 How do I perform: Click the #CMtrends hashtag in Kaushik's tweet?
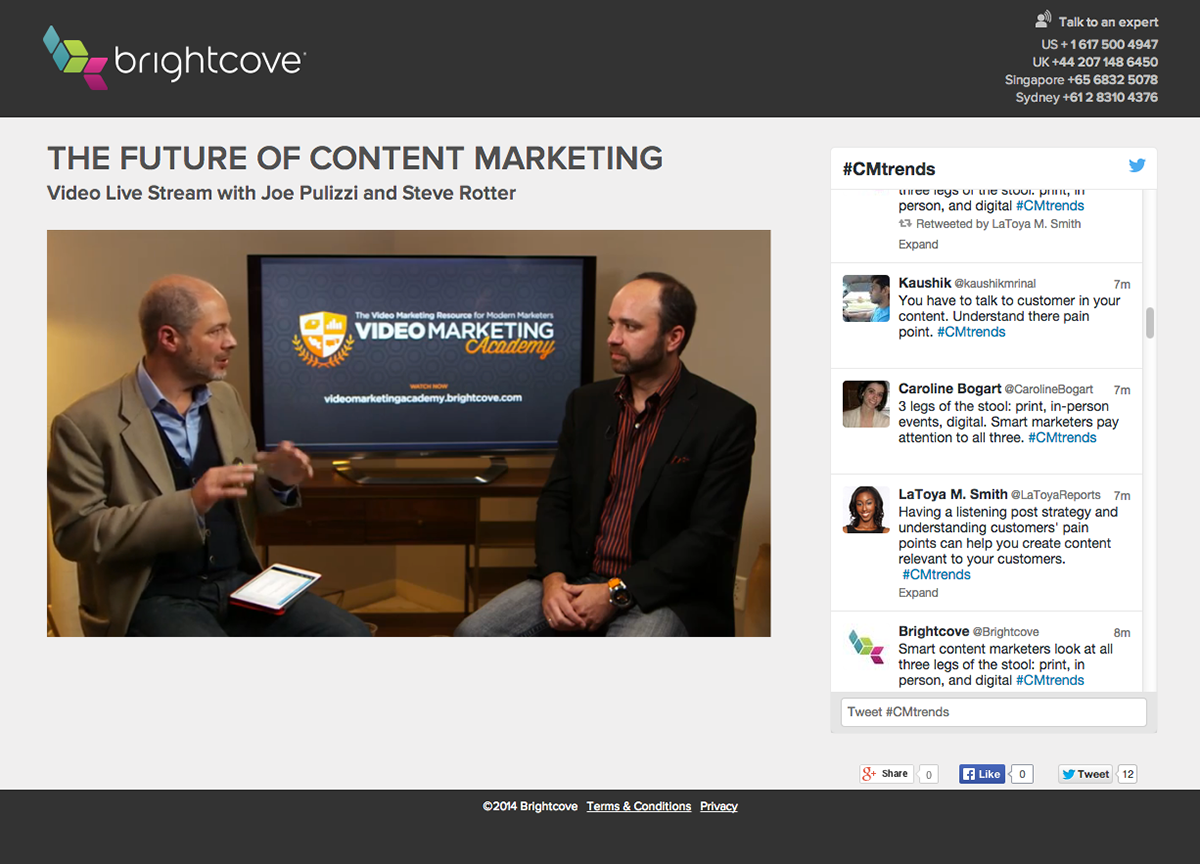[x=972, y=332]
